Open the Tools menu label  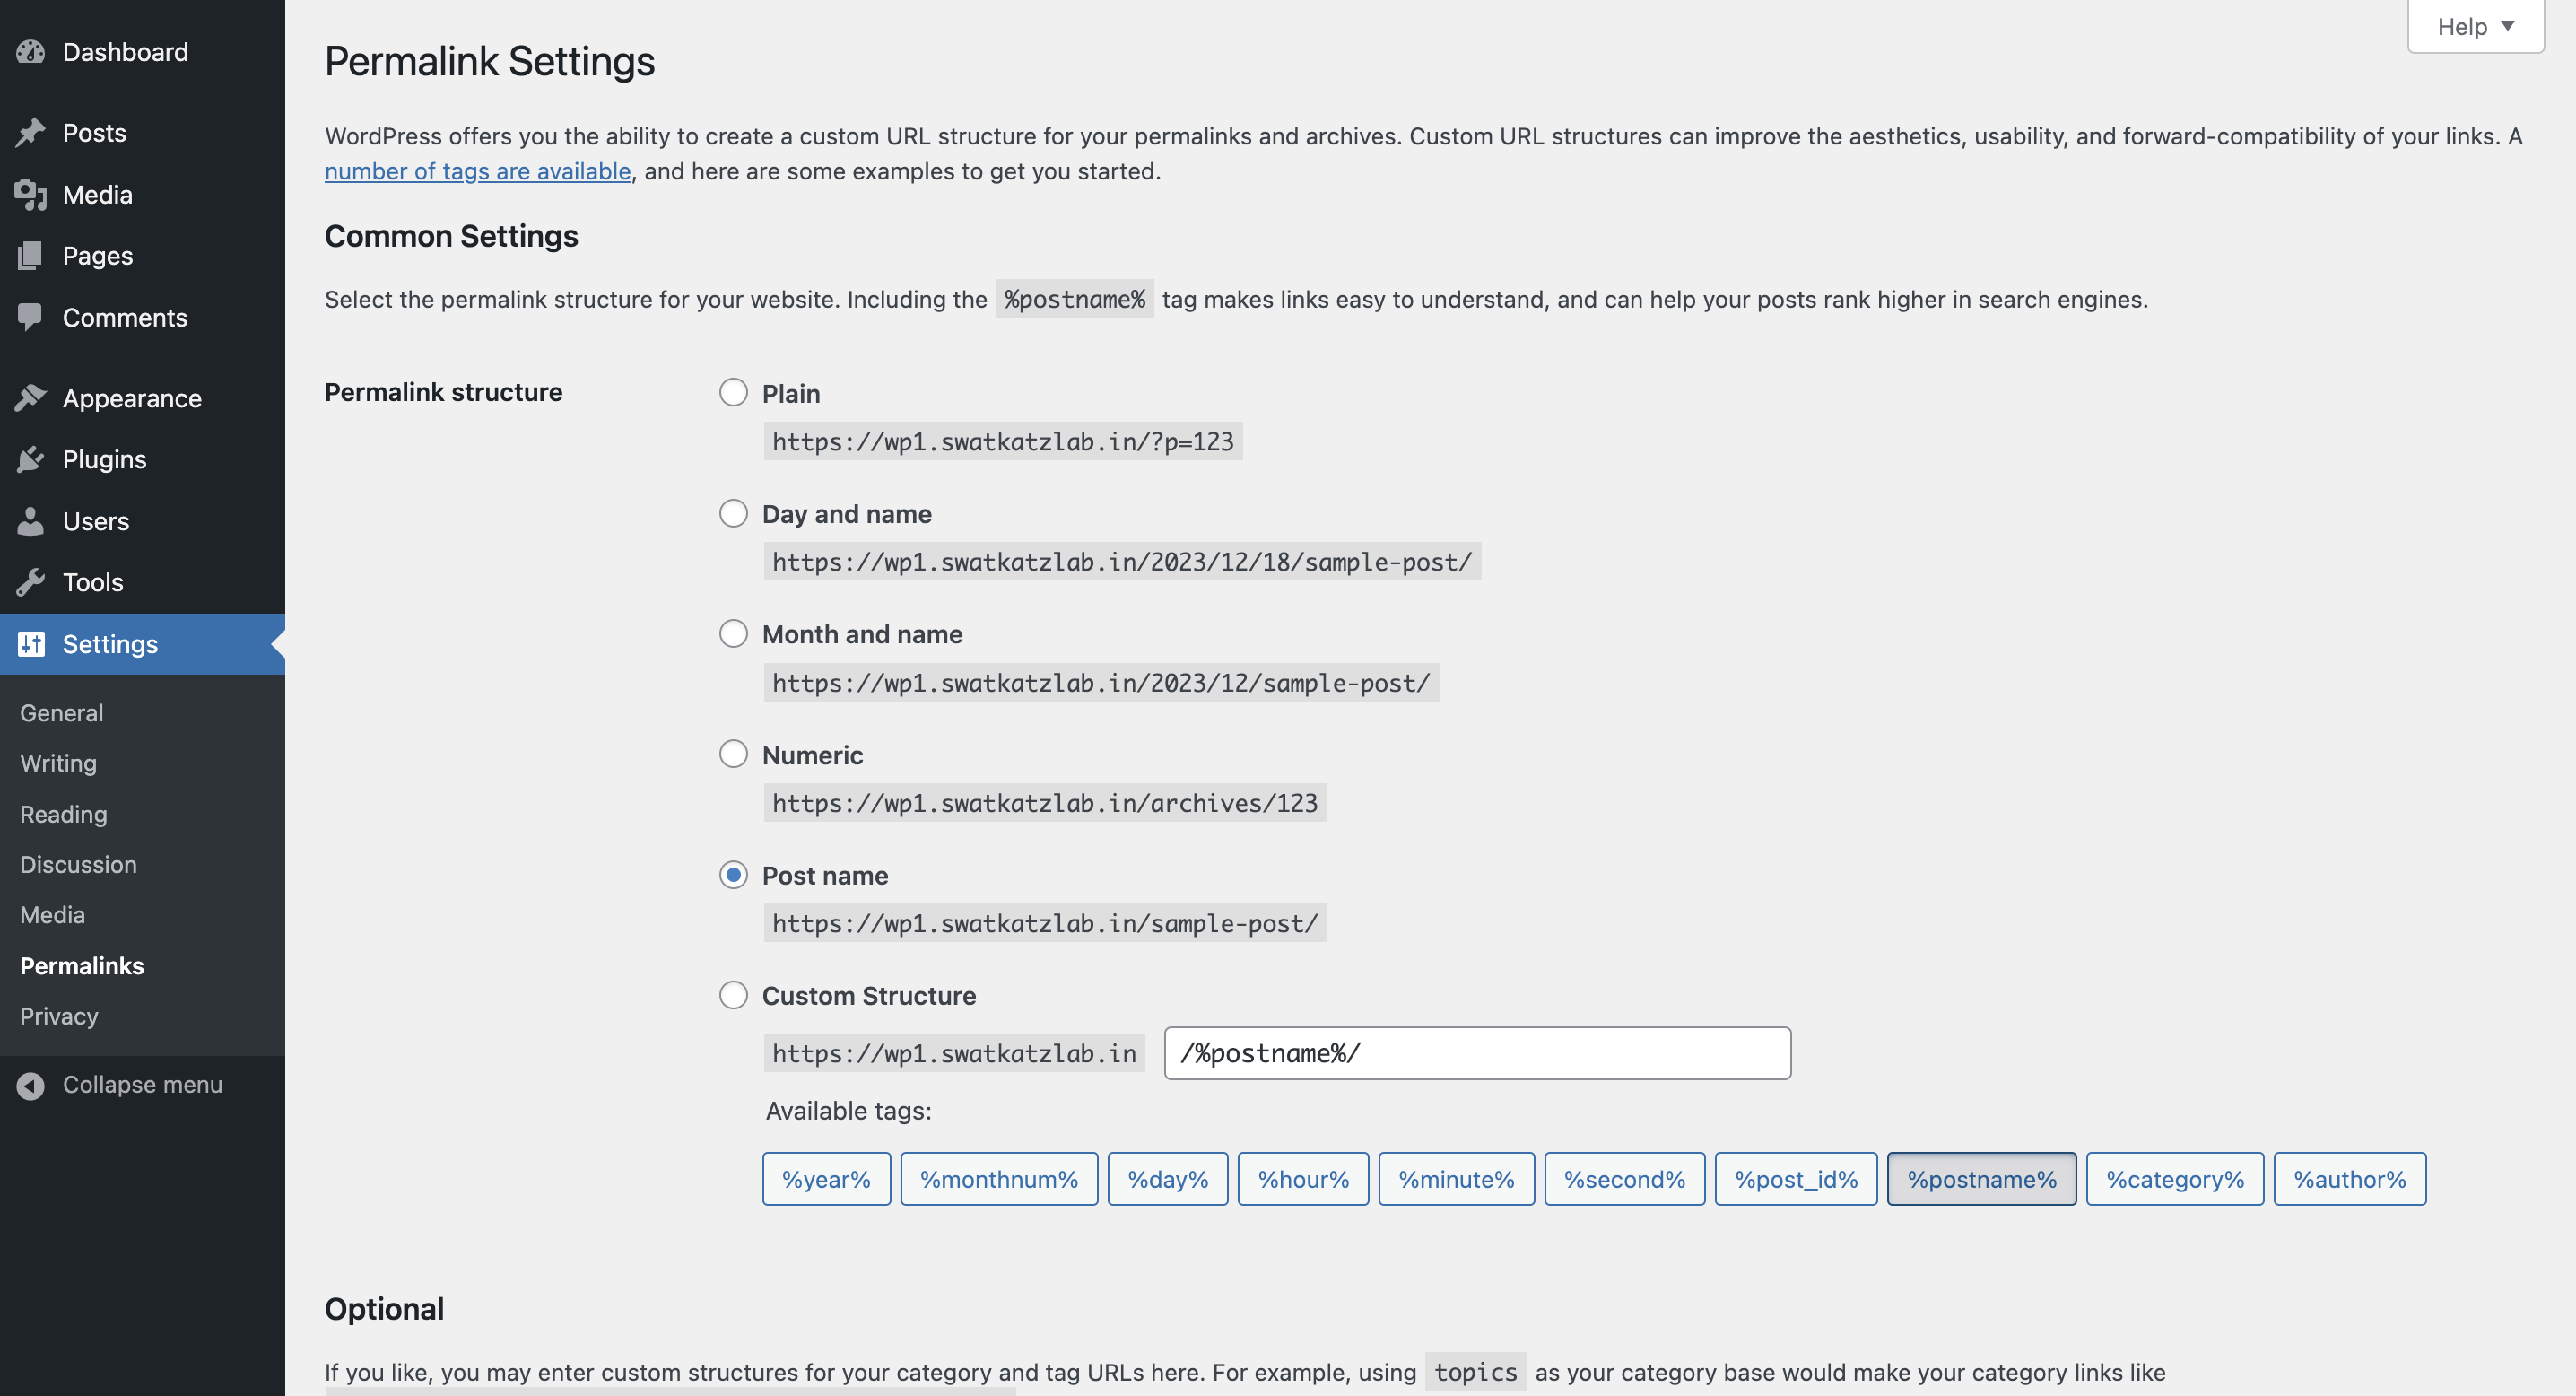click(x=93, y=582)
